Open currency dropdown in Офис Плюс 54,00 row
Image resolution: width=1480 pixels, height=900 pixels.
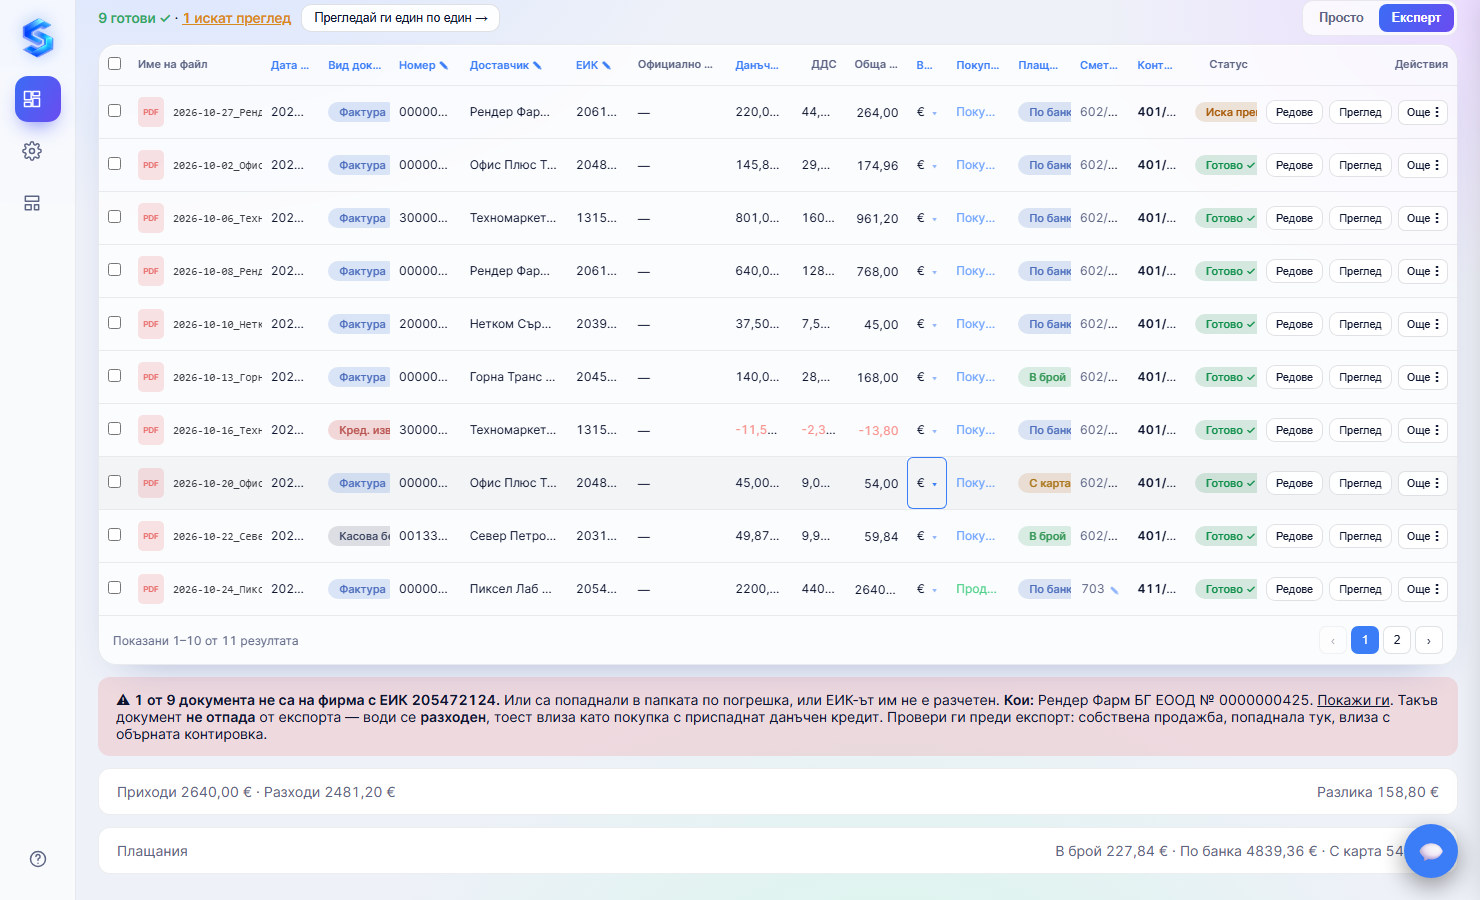(927, 483)
